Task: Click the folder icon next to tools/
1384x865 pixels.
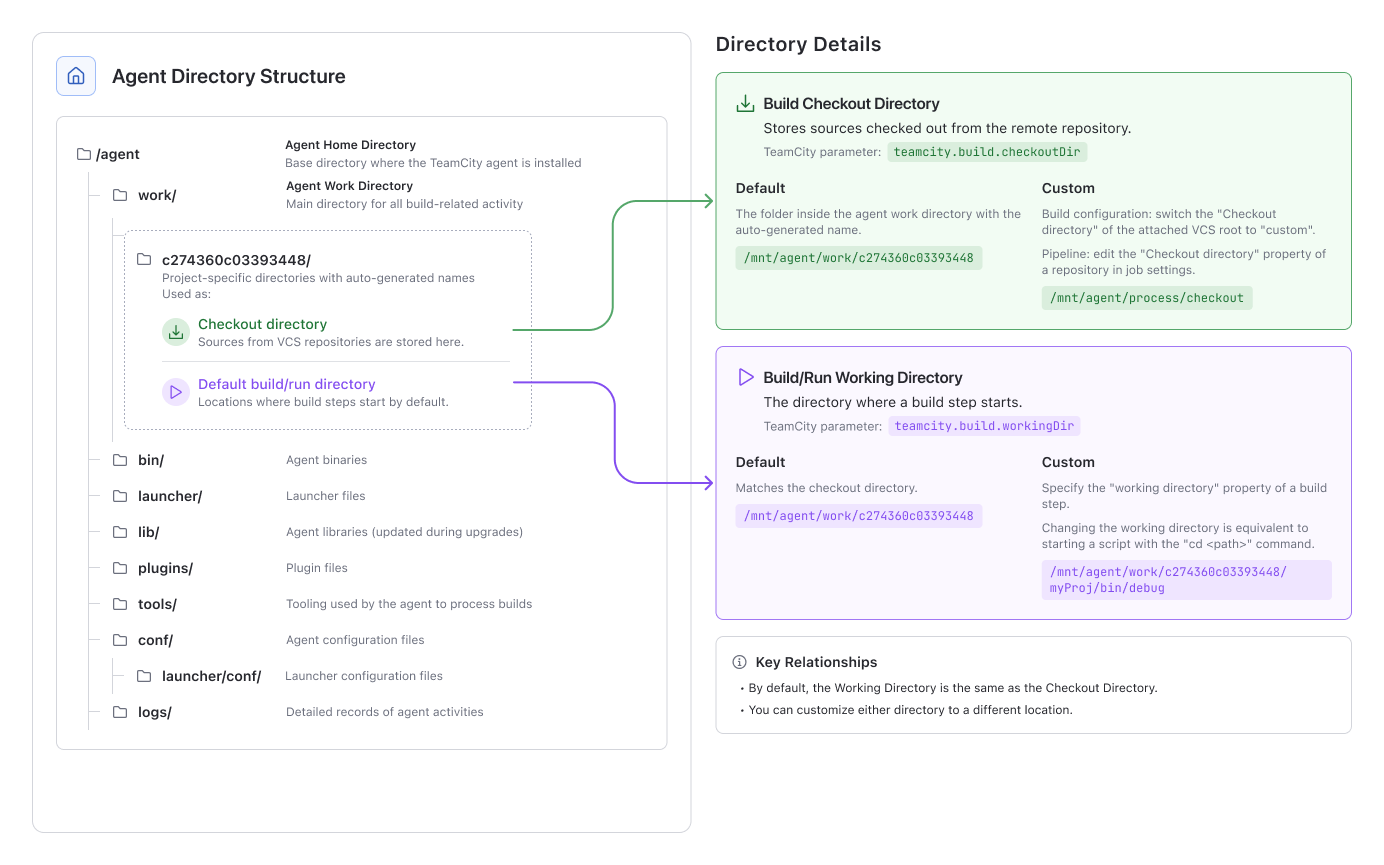Action: (120, 604)
